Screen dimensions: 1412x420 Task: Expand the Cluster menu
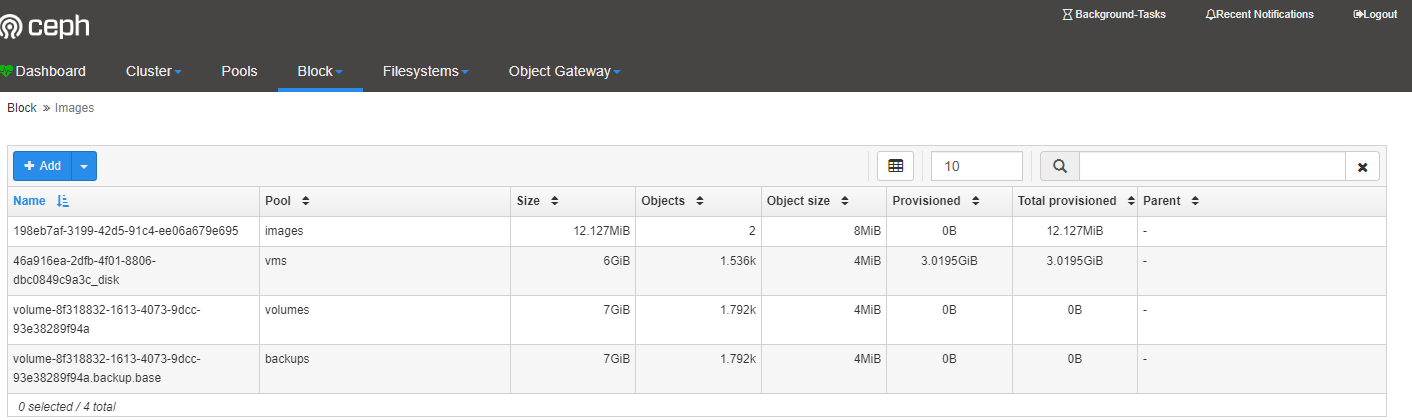point(153,71)
